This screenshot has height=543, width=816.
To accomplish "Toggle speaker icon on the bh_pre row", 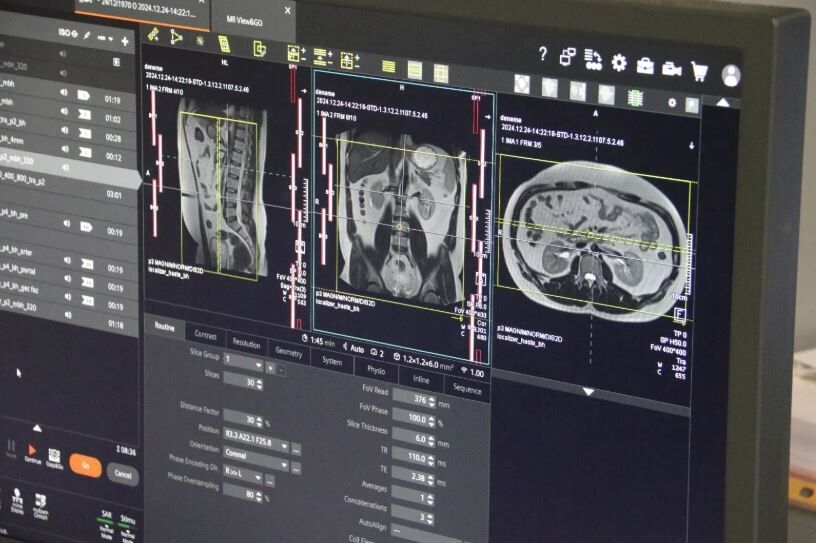I will tap(67, 223).
